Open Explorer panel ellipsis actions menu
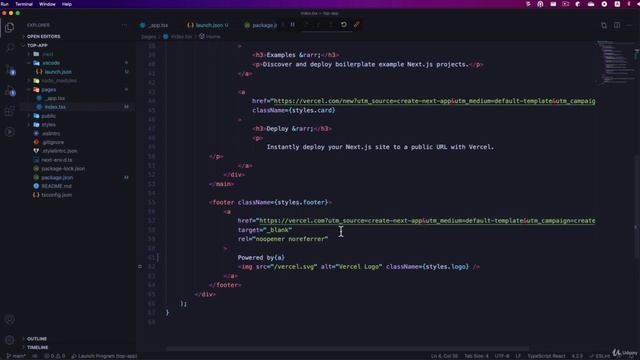This screenshot has width=640, height=360. (x=124, y=25)
